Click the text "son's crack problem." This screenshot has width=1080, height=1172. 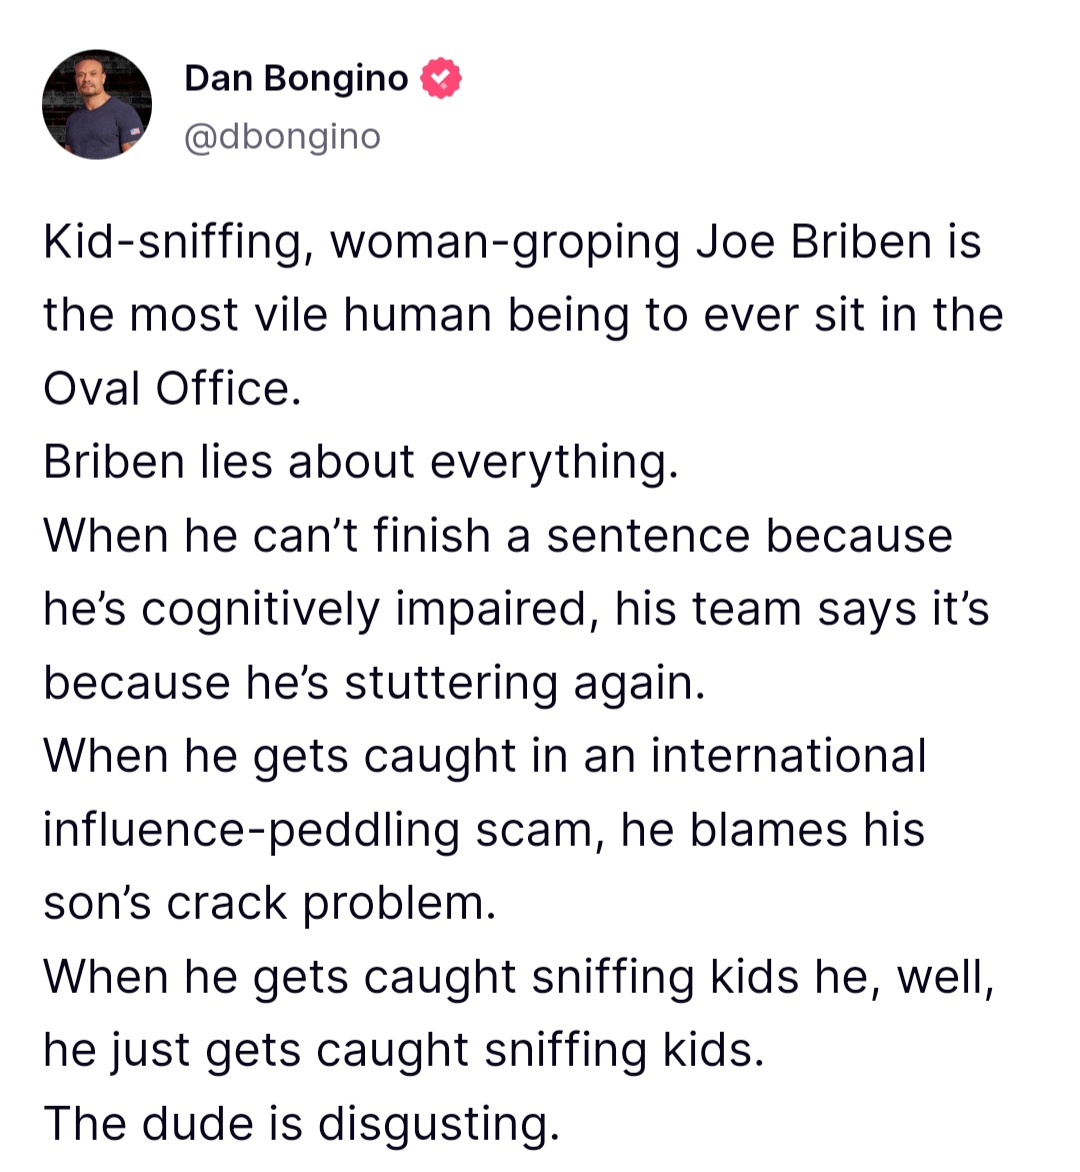click(270, 903)
